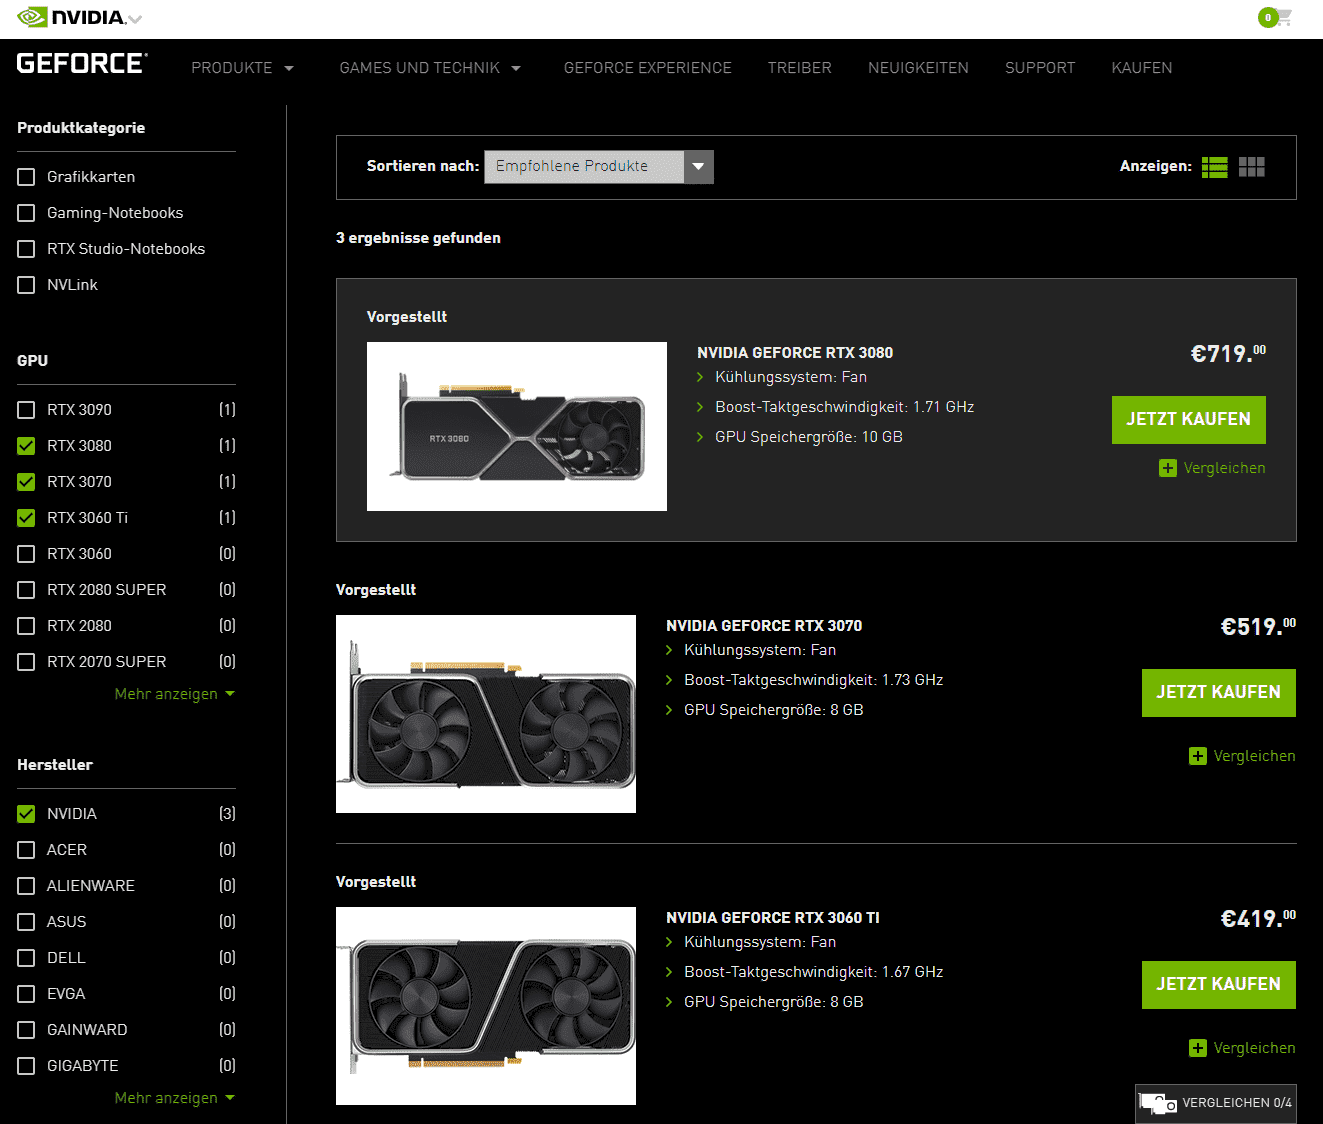The image size is (1323, 1124).
Task: Enable RTX 3060 GPU filter
Action: click(x=26, y=554)
